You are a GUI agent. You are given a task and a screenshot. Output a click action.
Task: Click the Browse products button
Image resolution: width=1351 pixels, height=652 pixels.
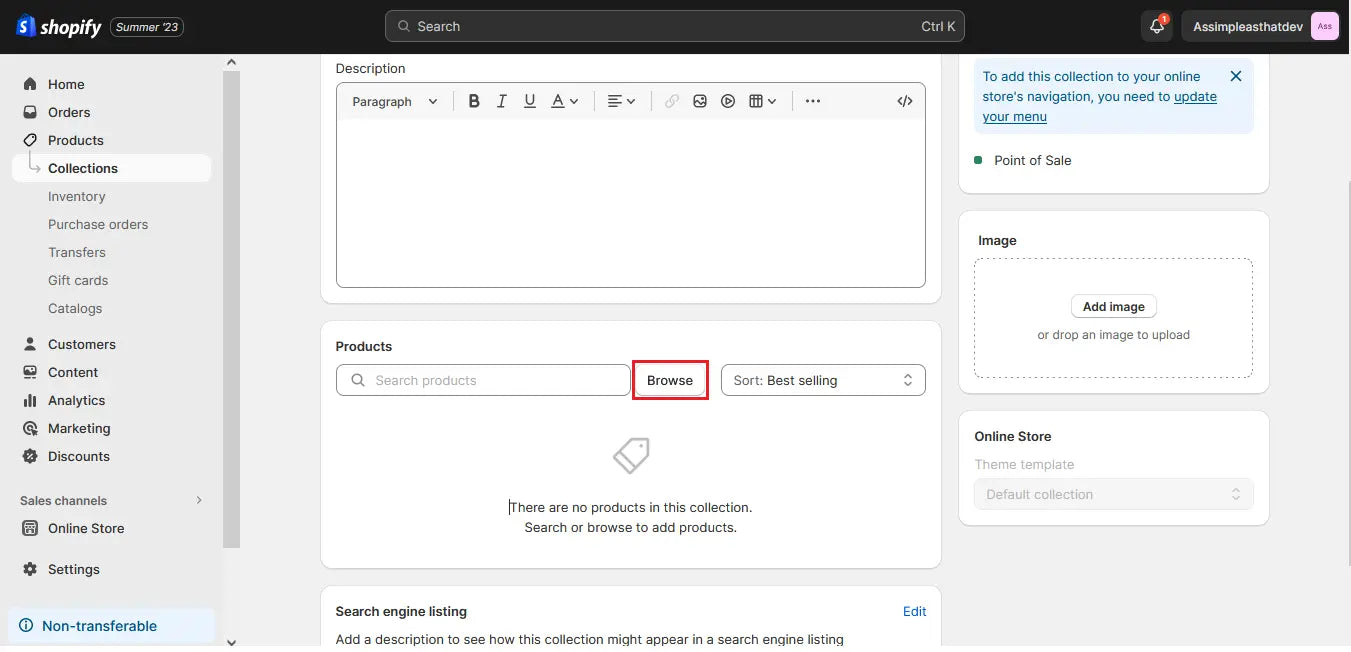click(670, 380)
